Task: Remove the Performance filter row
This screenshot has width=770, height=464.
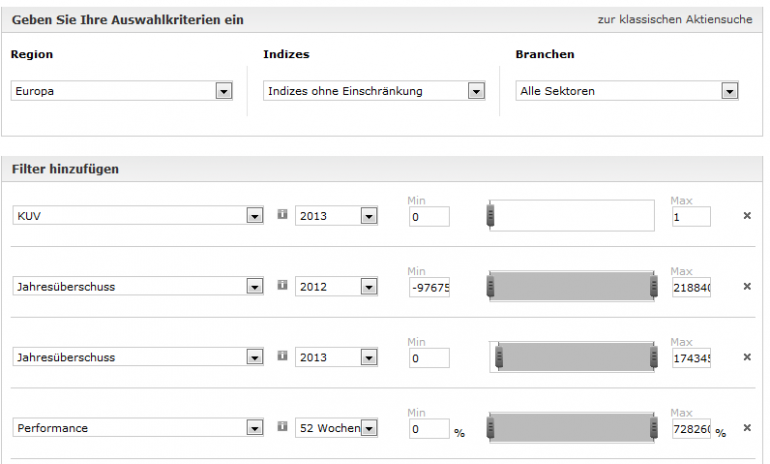Action: point(746,428)
